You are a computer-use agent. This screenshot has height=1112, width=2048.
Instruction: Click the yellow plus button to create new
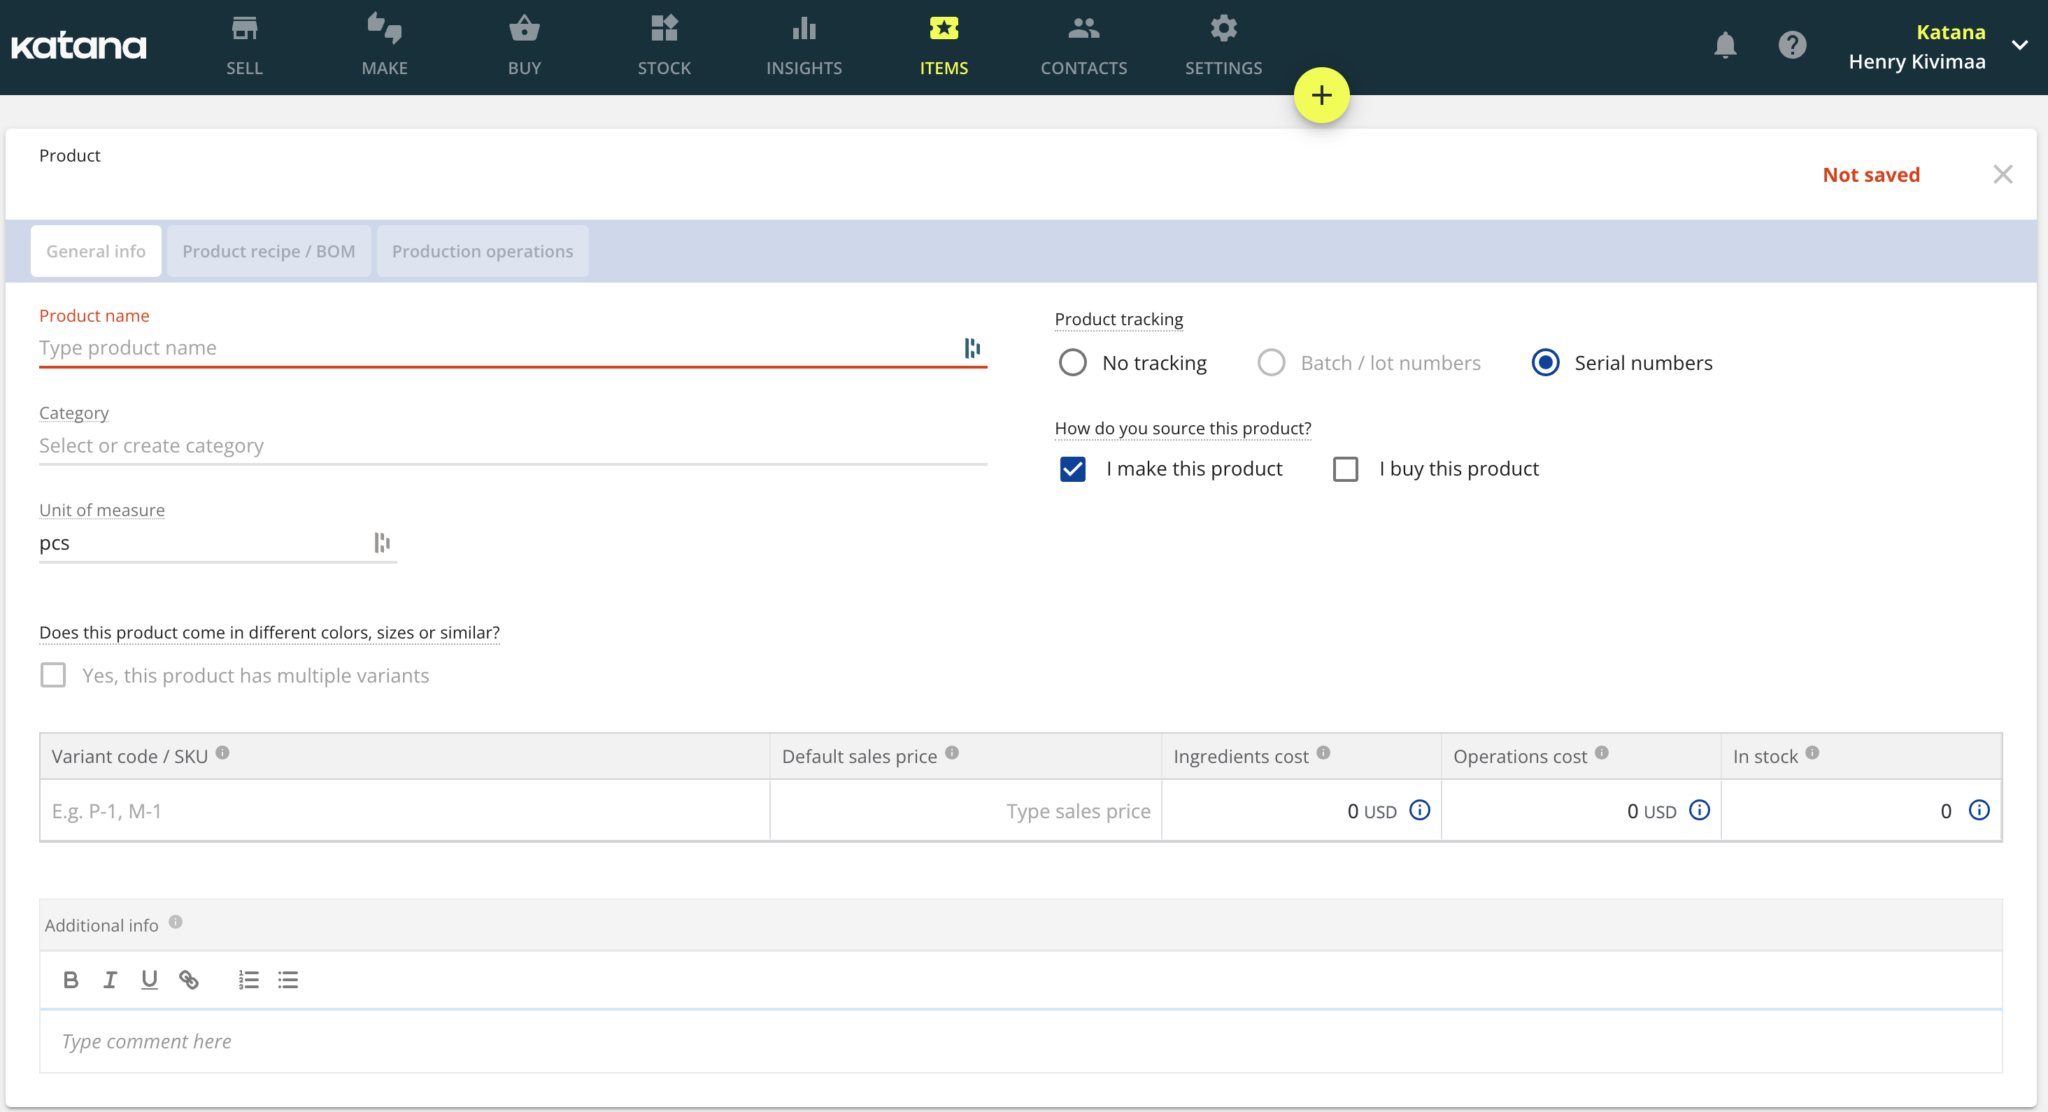click(x=1321, y=95)
